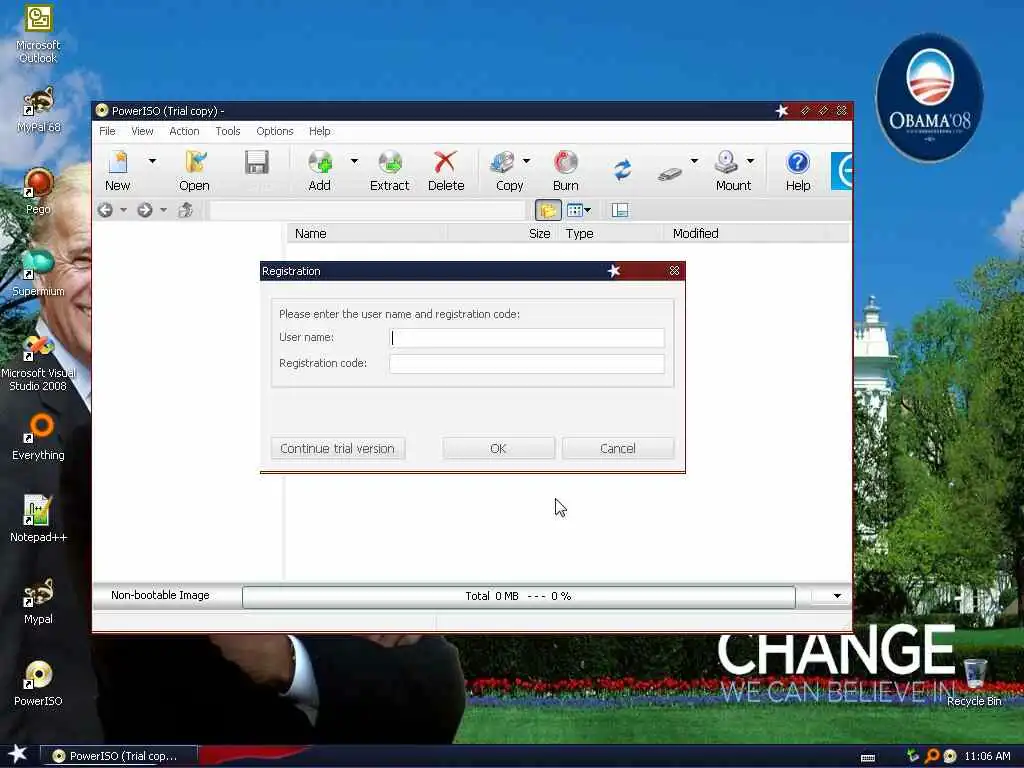Expand the Copy button dropdown arrow
Screen dimensions: 1024x768
coord(526,161)
